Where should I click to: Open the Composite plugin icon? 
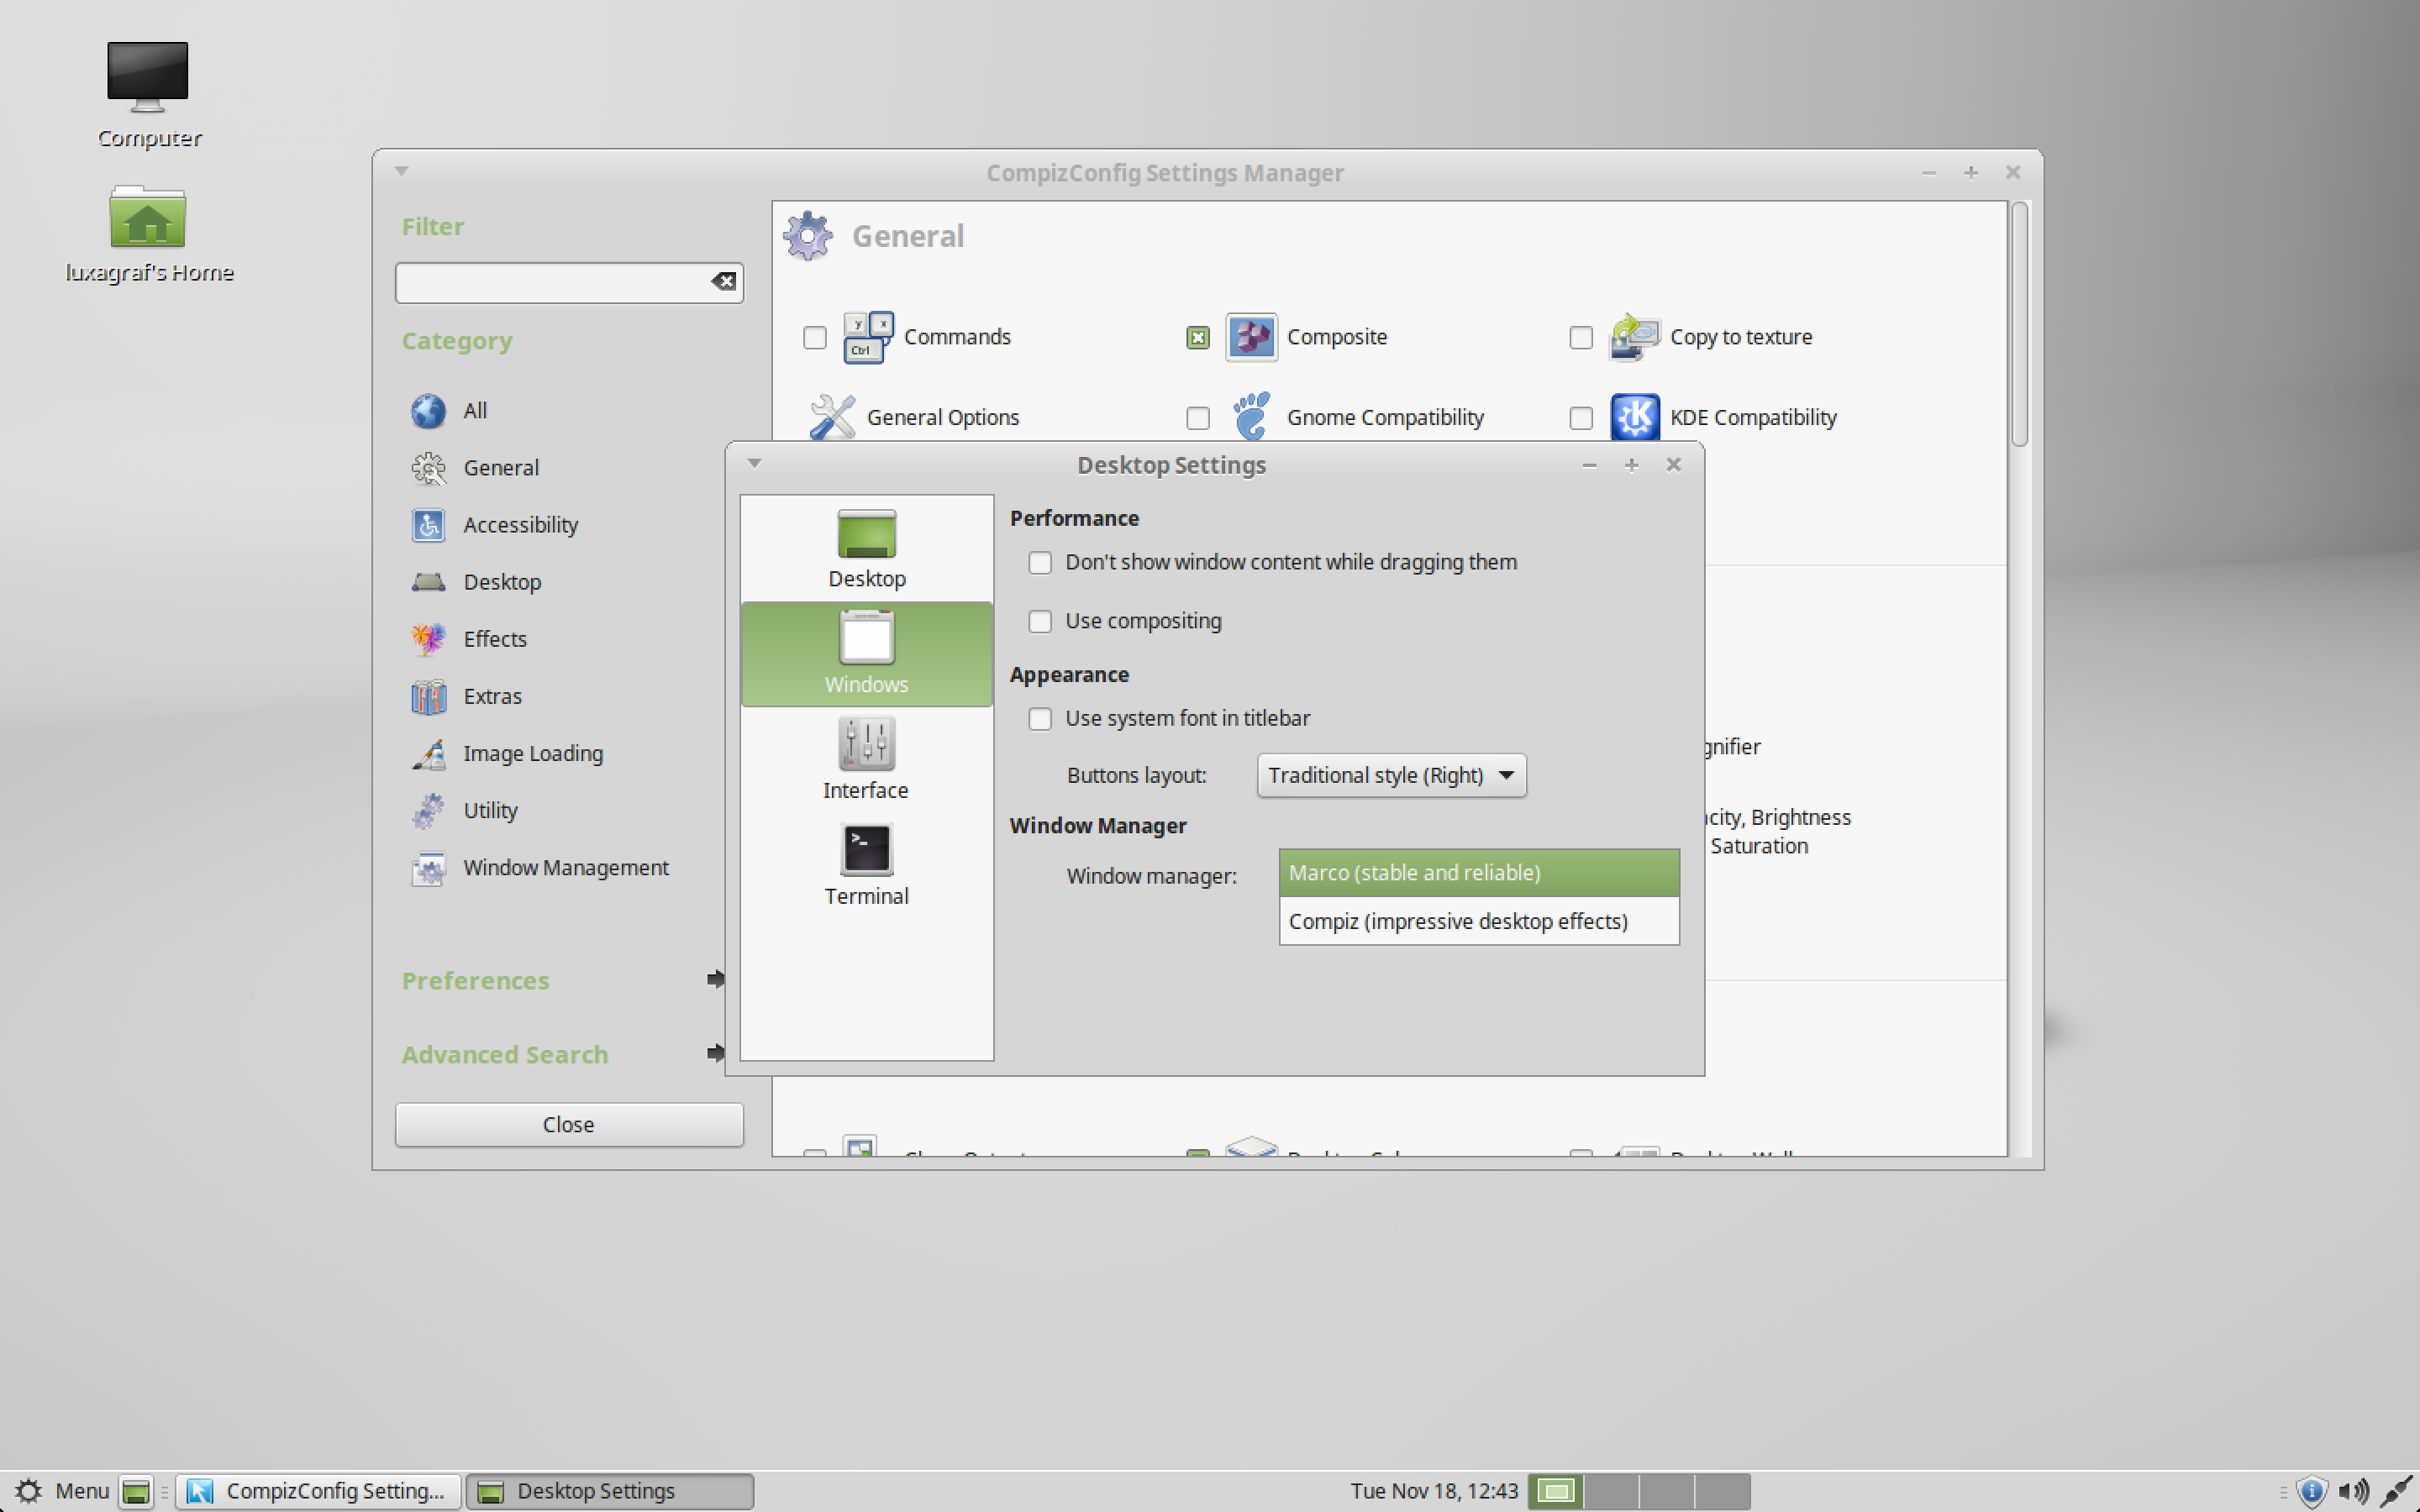click(x=1251, y=337)
